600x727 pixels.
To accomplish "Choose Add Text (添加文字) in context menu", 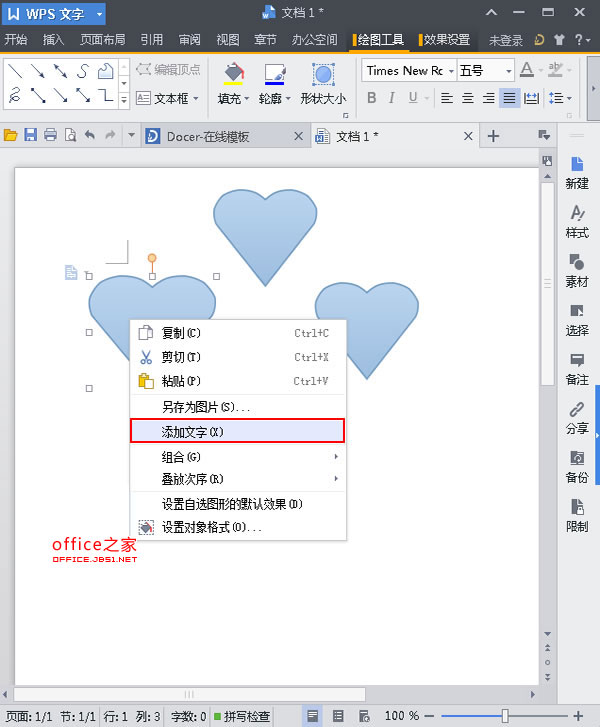I will (x=237, y=431).
